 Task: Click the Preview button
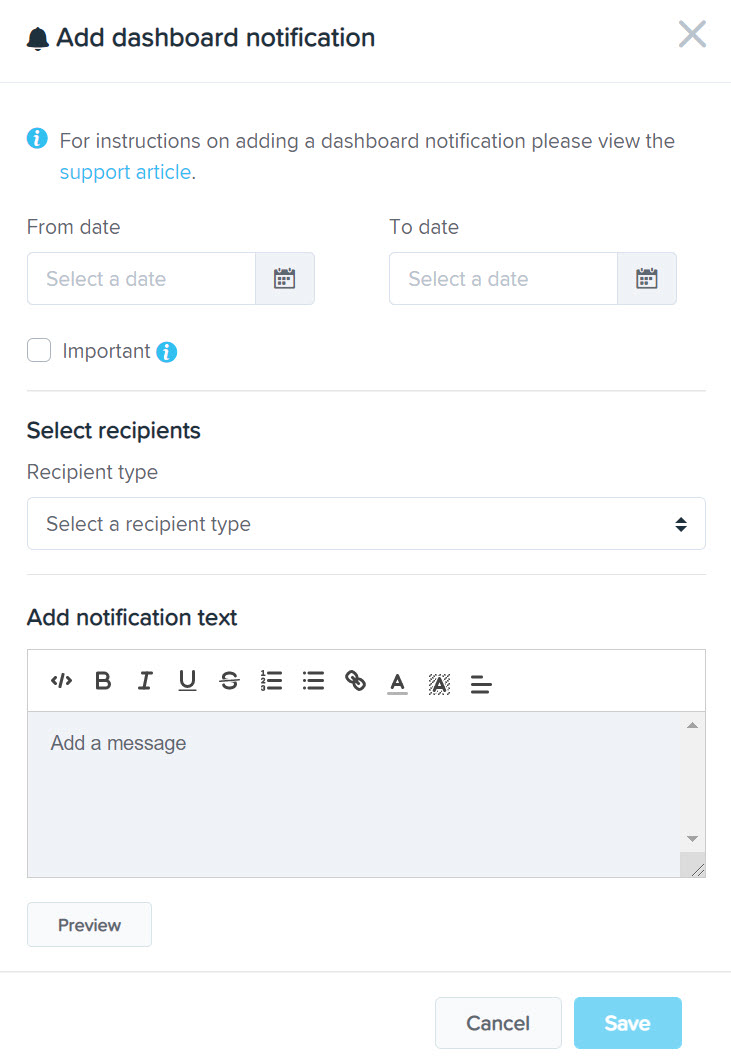[x=89, y=924]
